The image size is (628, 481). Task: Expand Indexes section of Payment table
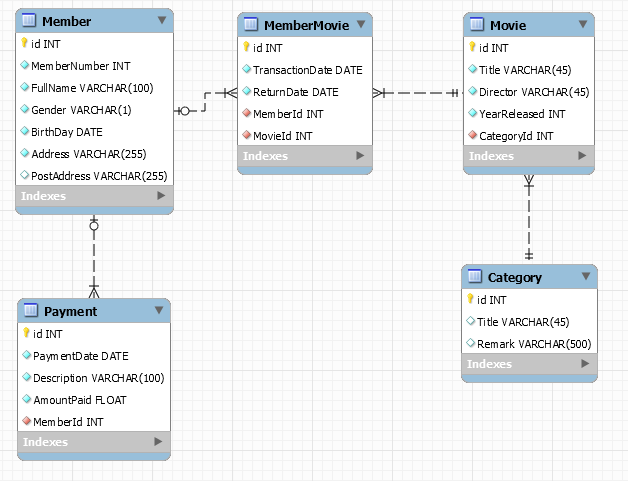157,442
